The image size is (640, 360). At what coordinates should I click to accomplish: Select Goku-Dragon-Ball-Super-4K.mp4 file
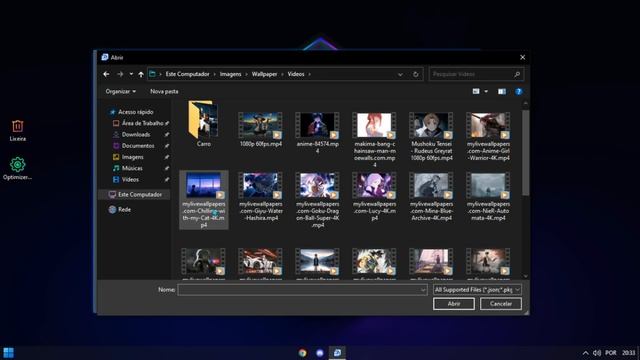pos(318,200)
